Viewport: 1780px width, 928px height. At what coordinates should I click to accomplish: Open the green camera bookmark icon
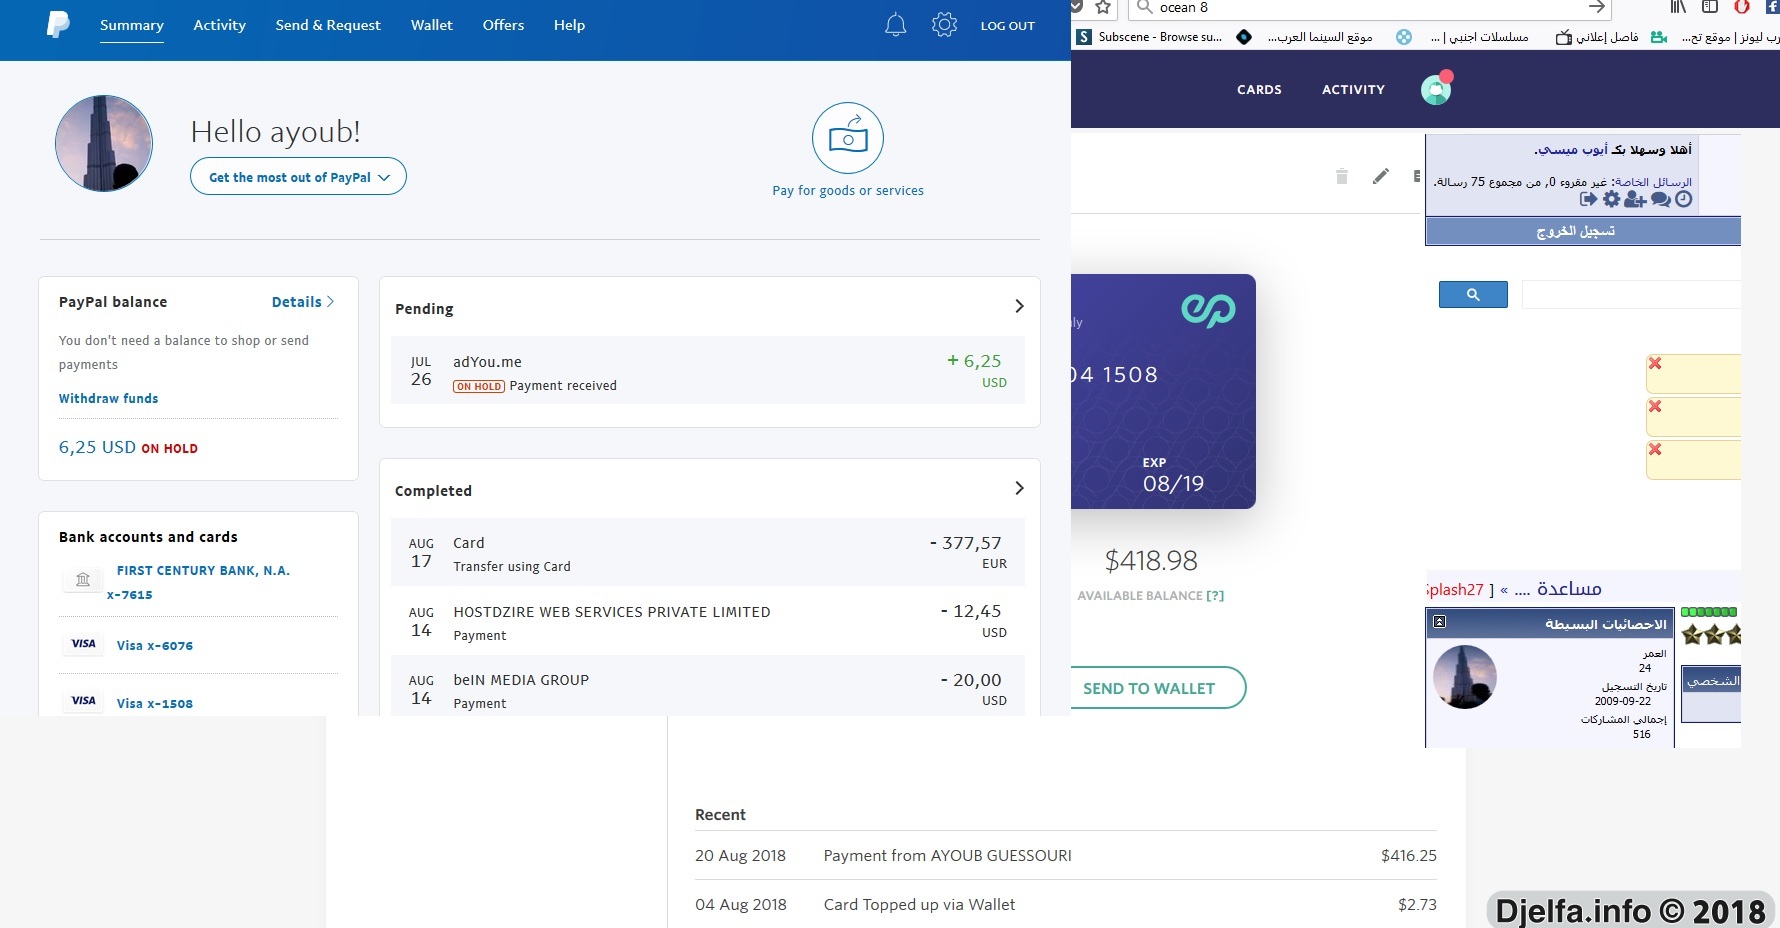point(1659,37)
